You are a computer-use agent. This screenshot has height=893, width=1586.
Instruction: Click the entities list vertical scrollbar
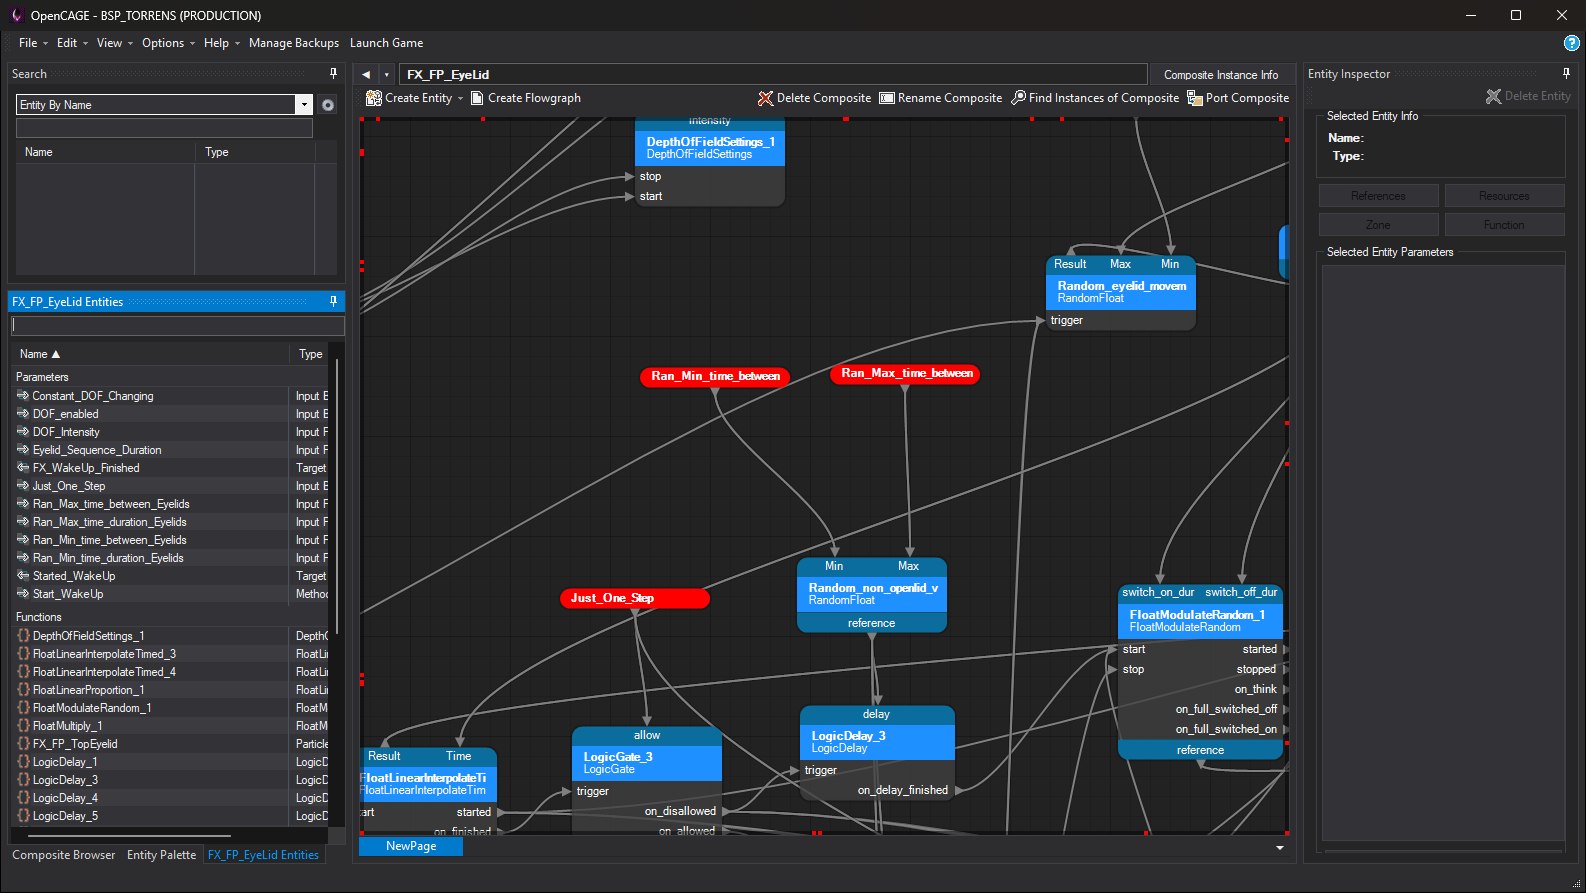338,495
